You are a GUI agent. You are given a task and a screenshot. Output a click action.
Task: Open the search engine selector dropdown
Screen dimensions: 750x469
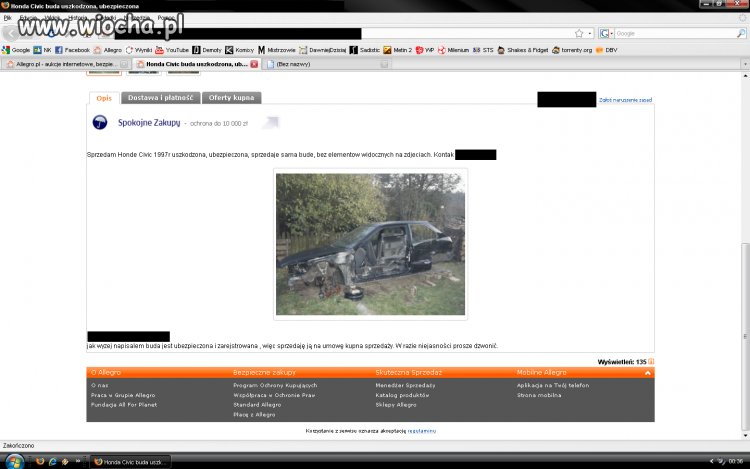click(x=606, y=33)
